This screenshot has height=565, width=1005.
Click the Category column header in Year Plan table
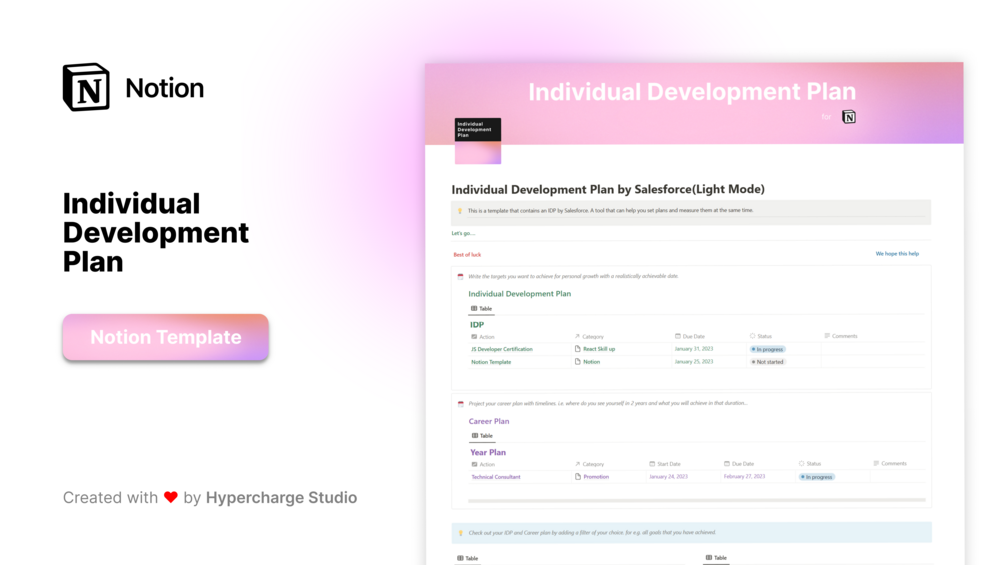589,464
